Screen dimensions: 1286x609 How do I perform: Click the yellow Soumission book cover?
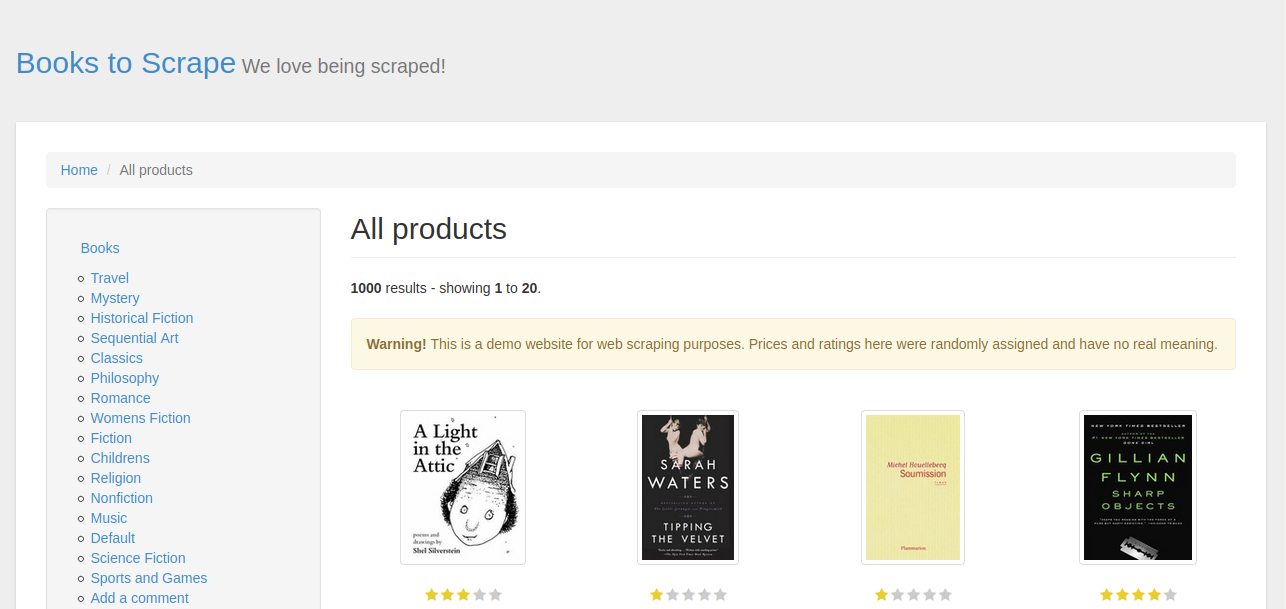tap(912, 487)
